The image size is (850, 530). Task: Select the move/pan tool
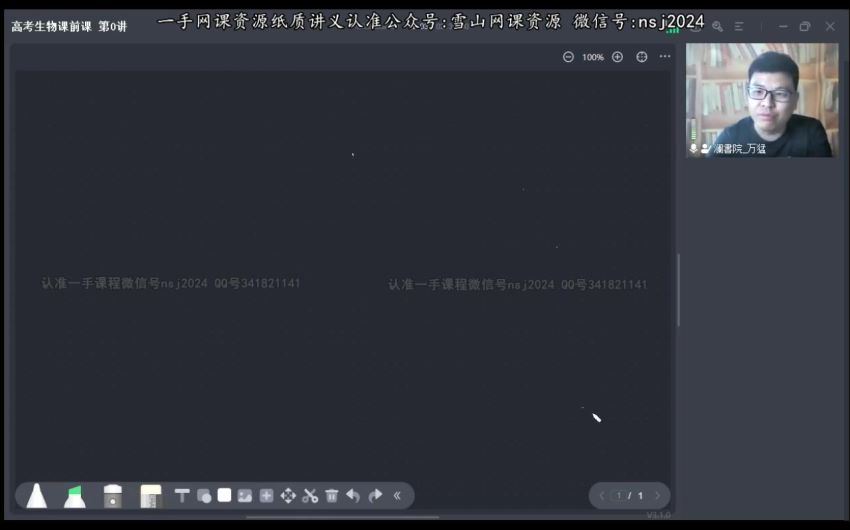click(288, 495)
